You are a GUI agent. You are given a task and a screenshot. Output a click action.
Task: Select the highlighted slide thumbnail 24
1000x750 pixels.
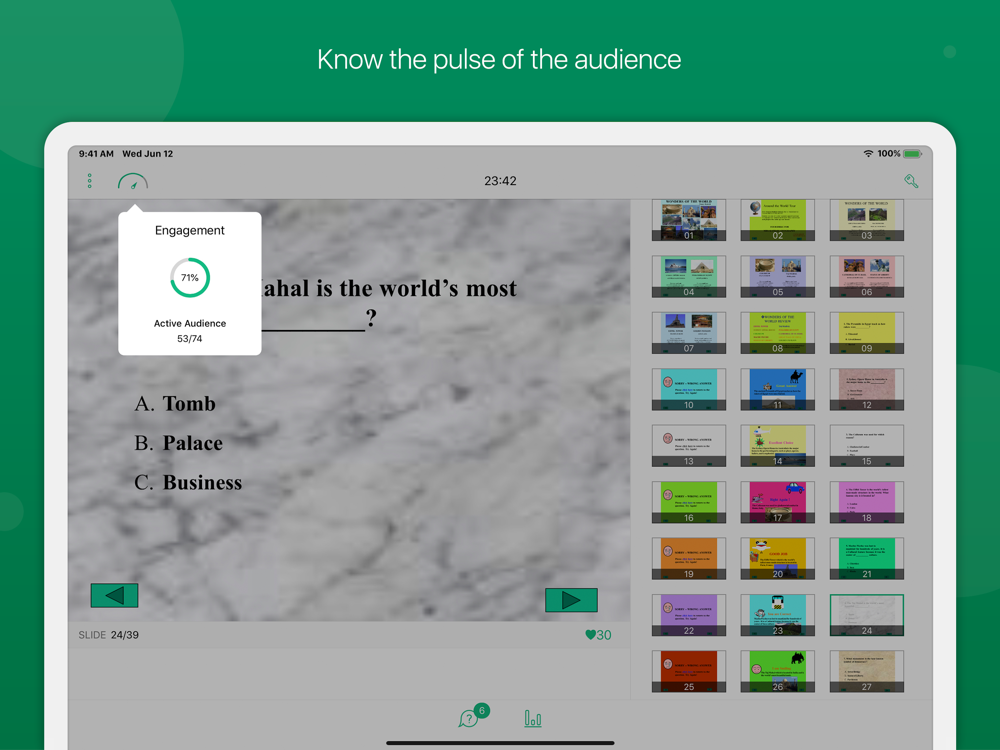click(x=867, y=615)
